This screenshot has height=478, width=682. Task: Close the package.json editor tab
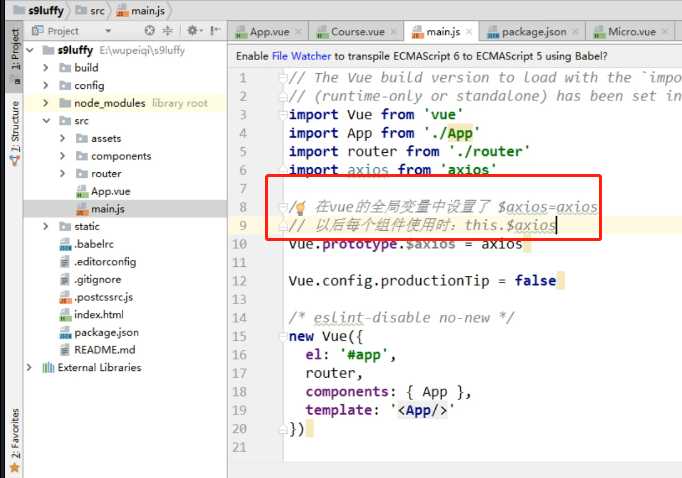click(575, 31)
